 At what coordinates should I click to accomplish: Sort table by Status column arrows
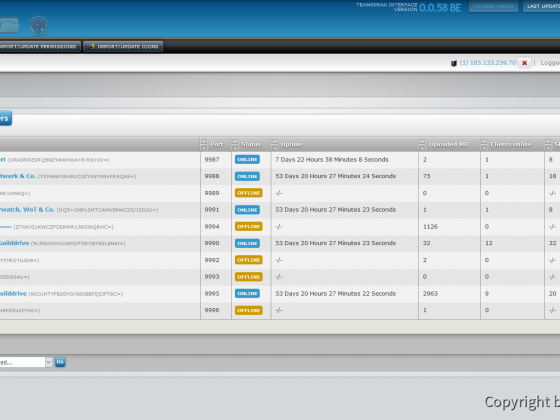click(x=235, y=144)
